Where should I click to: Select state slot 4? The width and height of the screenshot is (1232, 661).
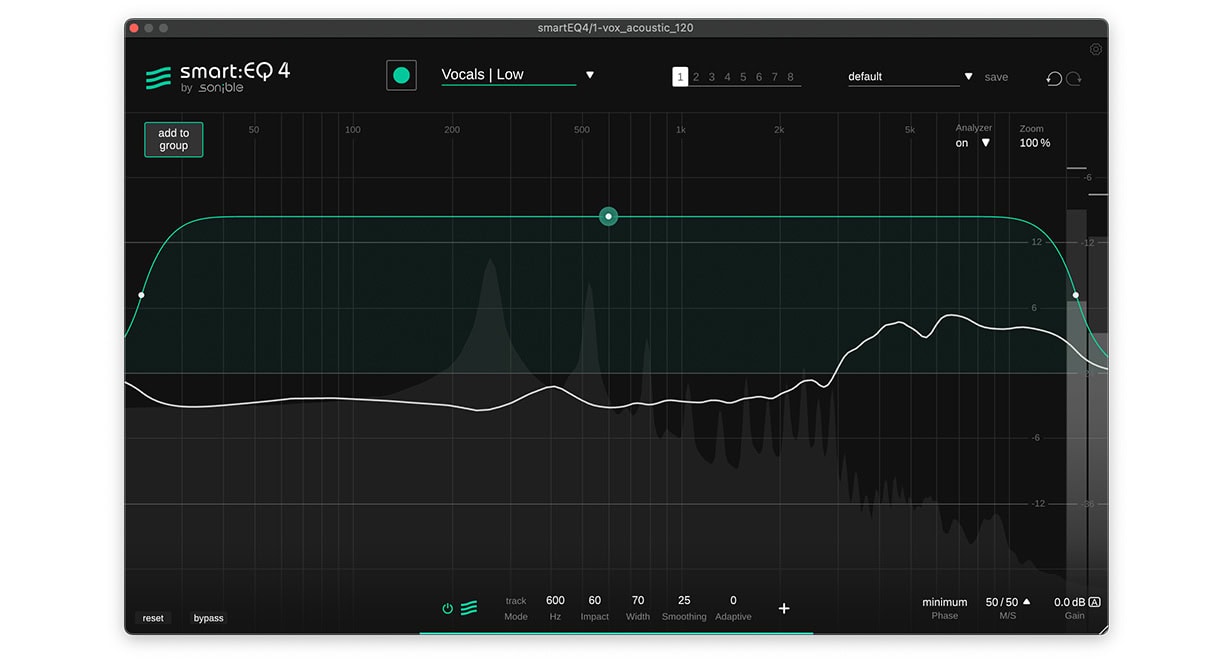point(727,77)
